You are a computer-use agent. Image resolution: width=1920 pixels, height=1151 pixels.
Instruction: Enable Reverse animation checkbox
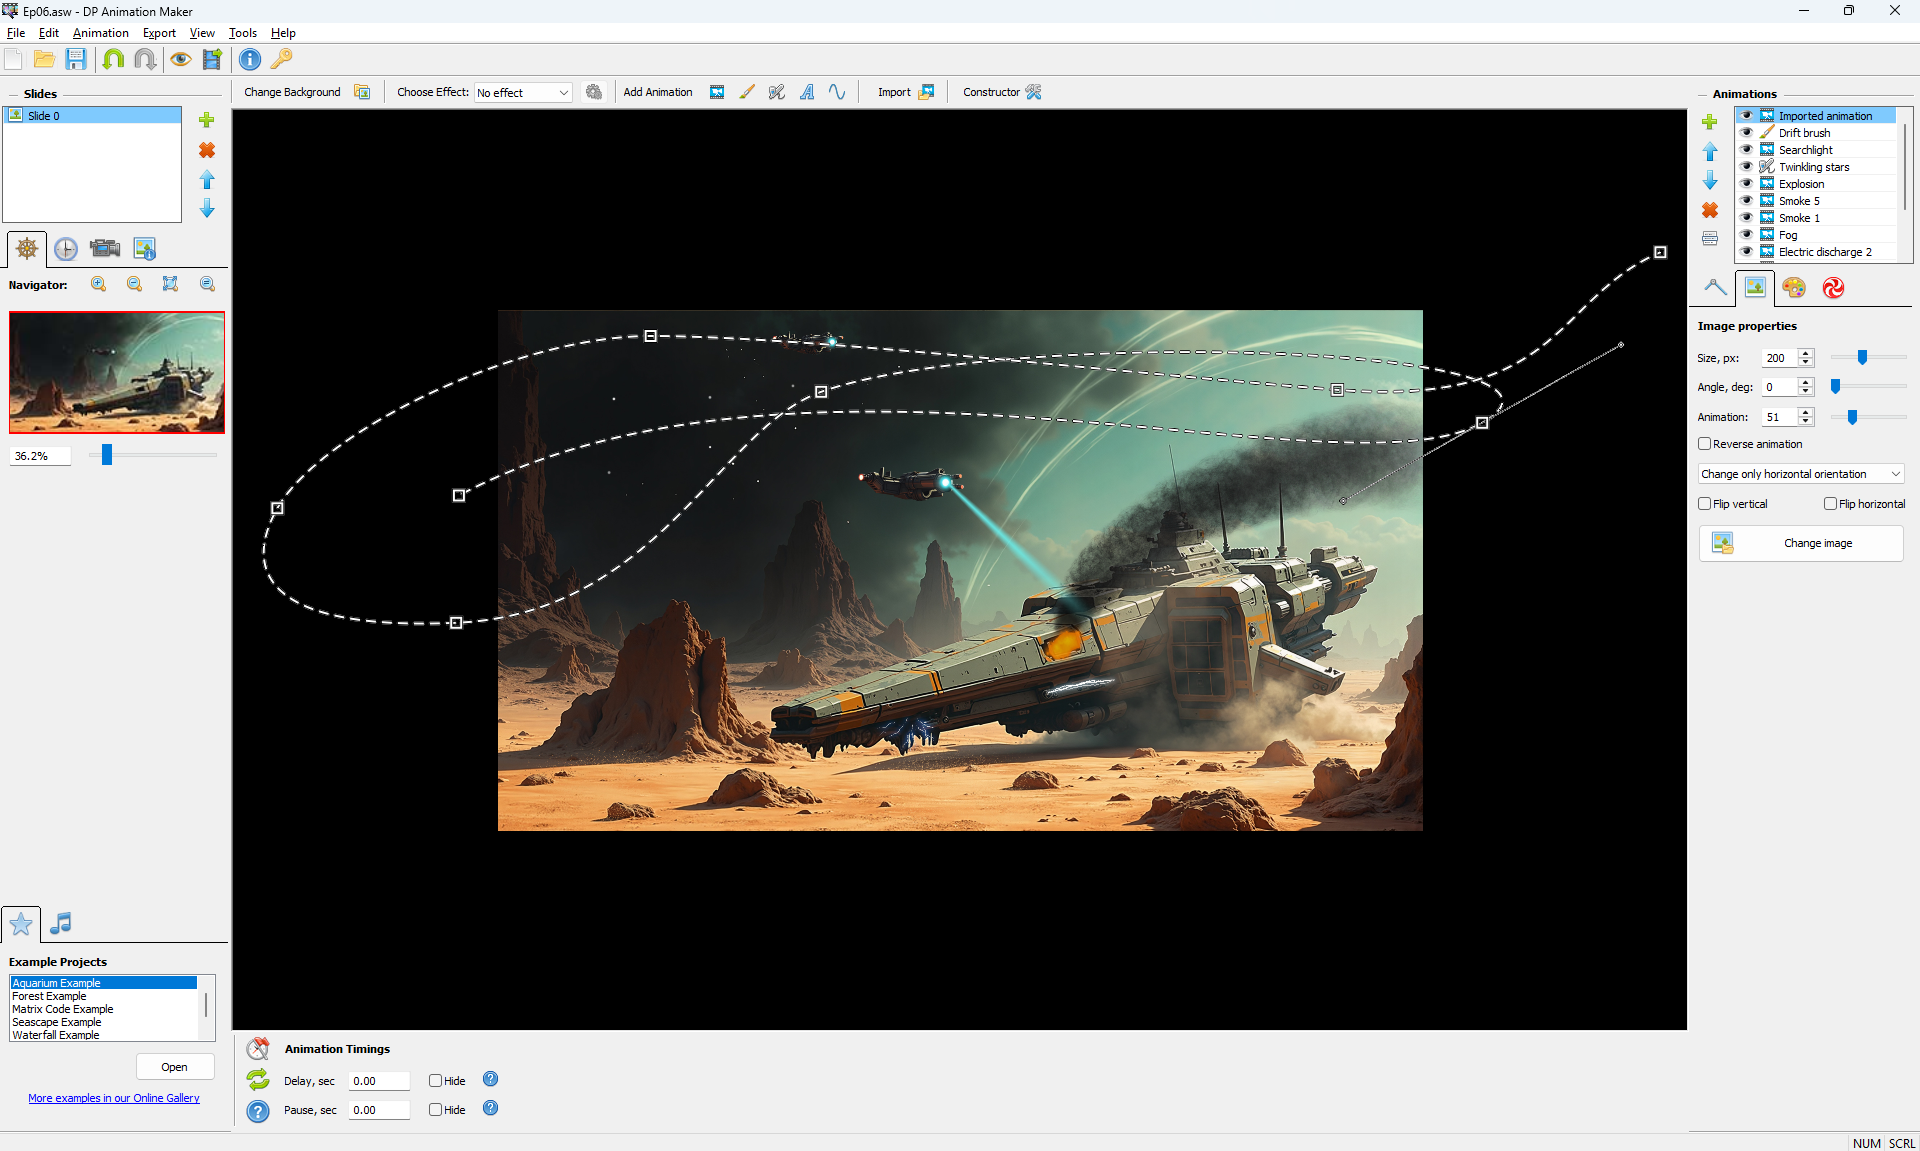[1705, 444]
